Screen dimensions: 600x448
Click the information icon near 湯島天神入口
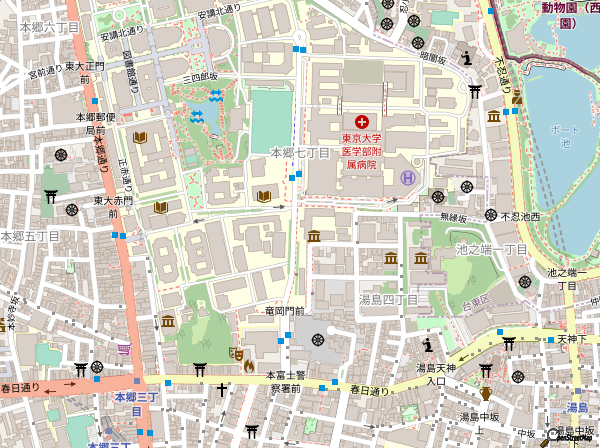click(429, 346)
